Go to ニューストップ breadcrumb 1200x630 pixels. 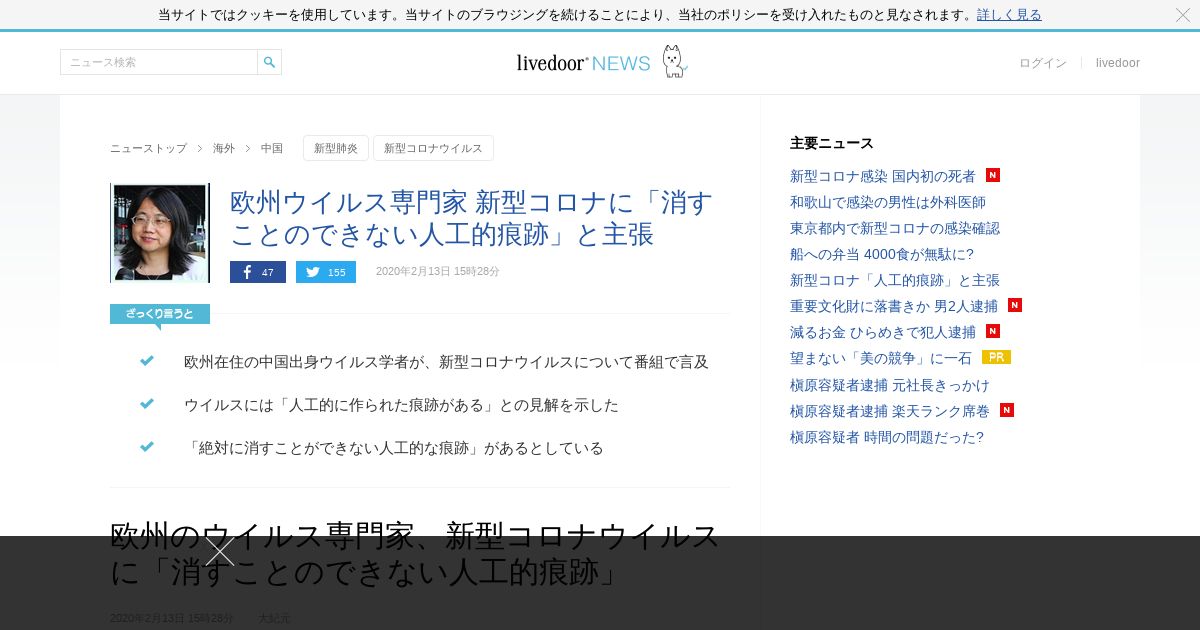coord(148,148)
